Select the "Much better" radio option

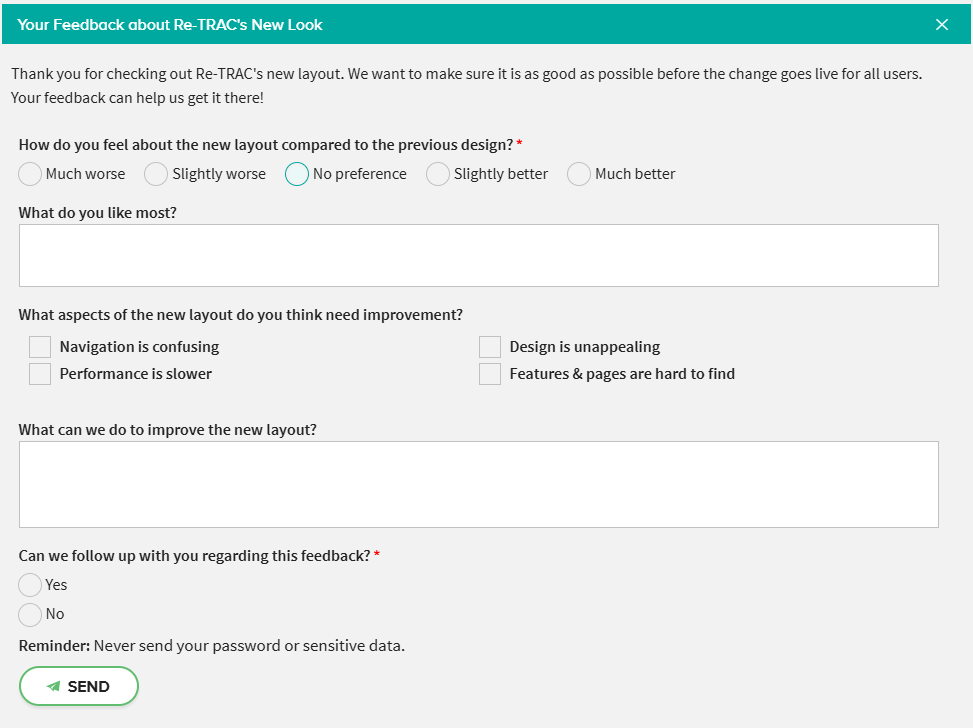tap(578, 174)
